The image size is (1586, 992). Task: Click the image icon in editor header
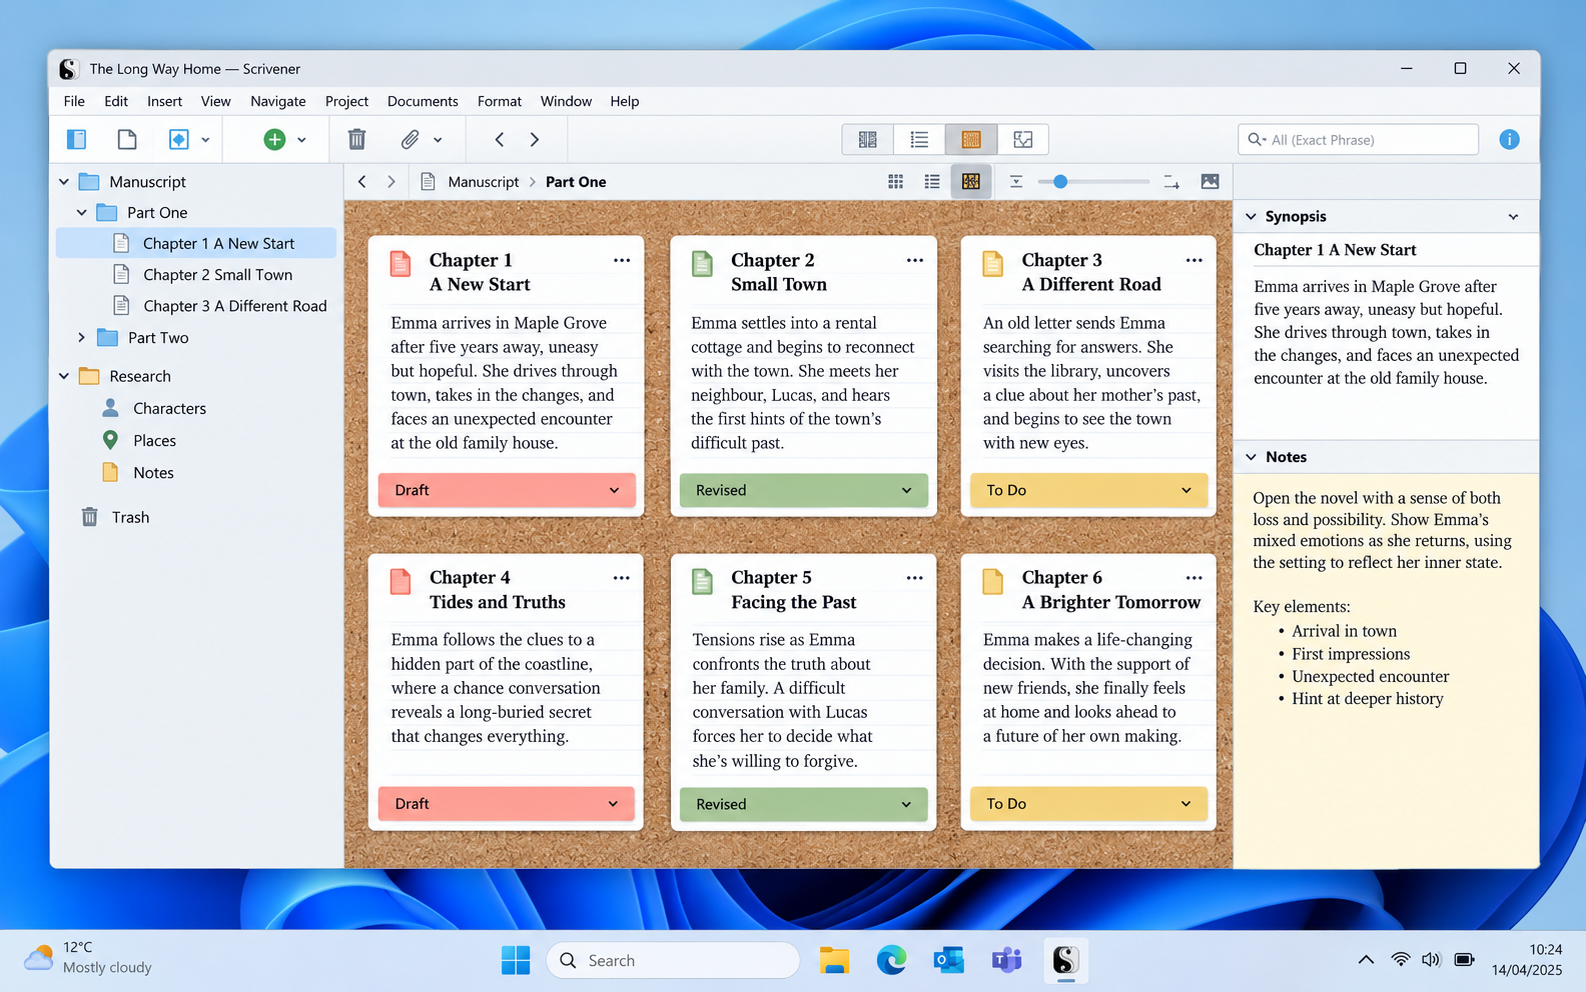point(1210,181)
